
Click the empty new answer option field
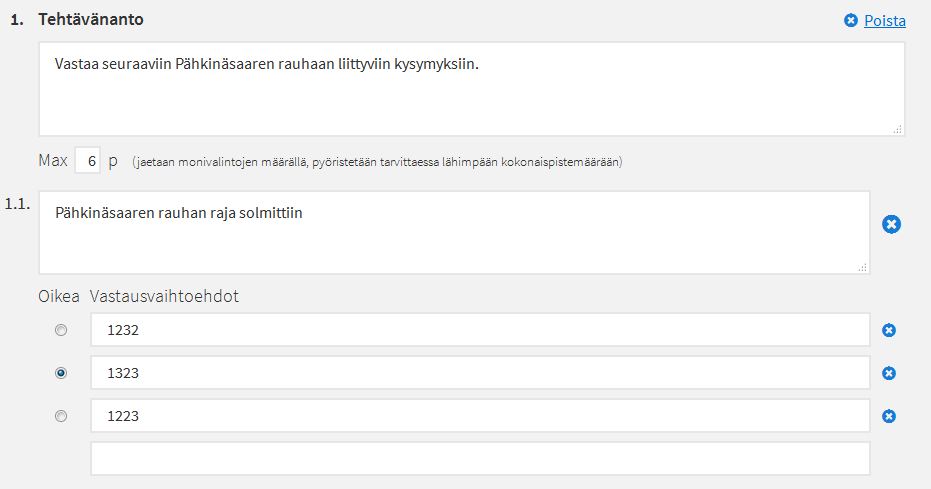coord(480,458)
